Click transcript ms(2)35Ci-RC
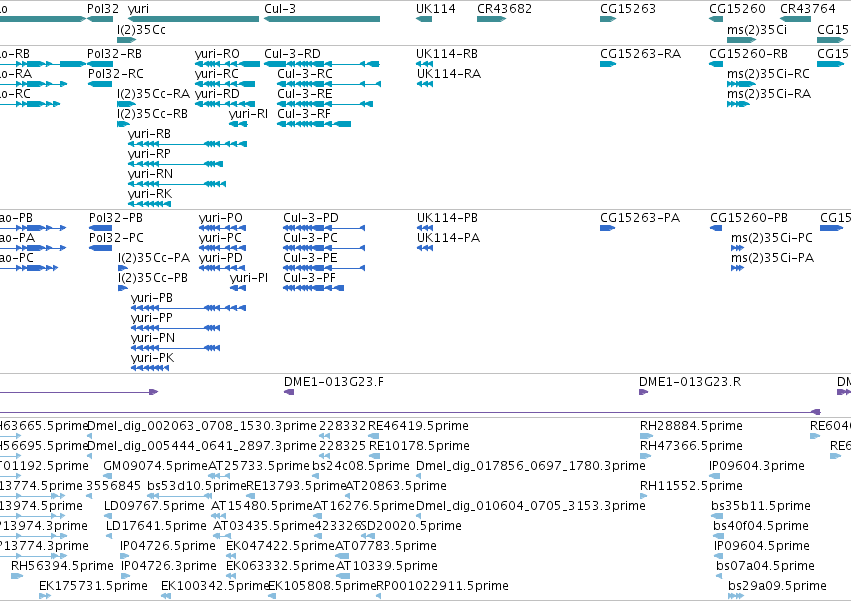 pos(741,84)
